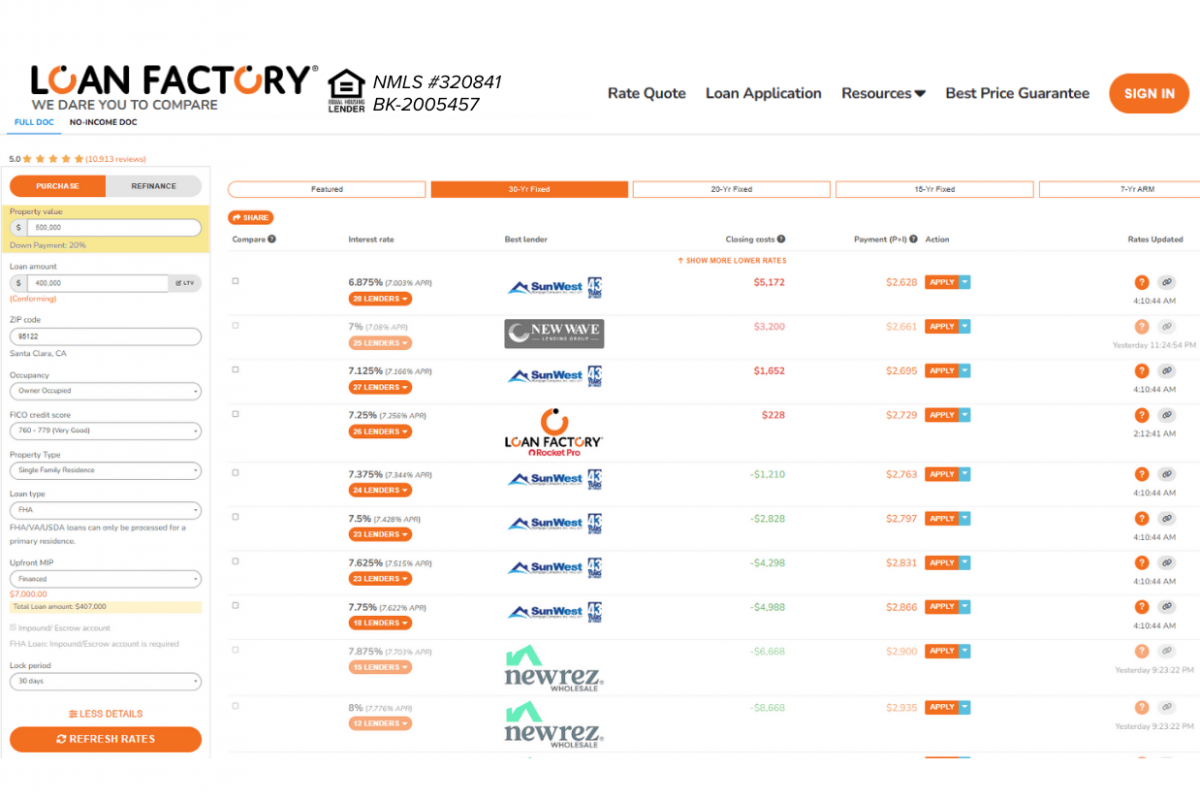The height and width of the screenshot is (800, 1200).
Task: Open Apply dropdown arrow for 6.875% row
Action: pyautogui.click(x=965, y=283)
